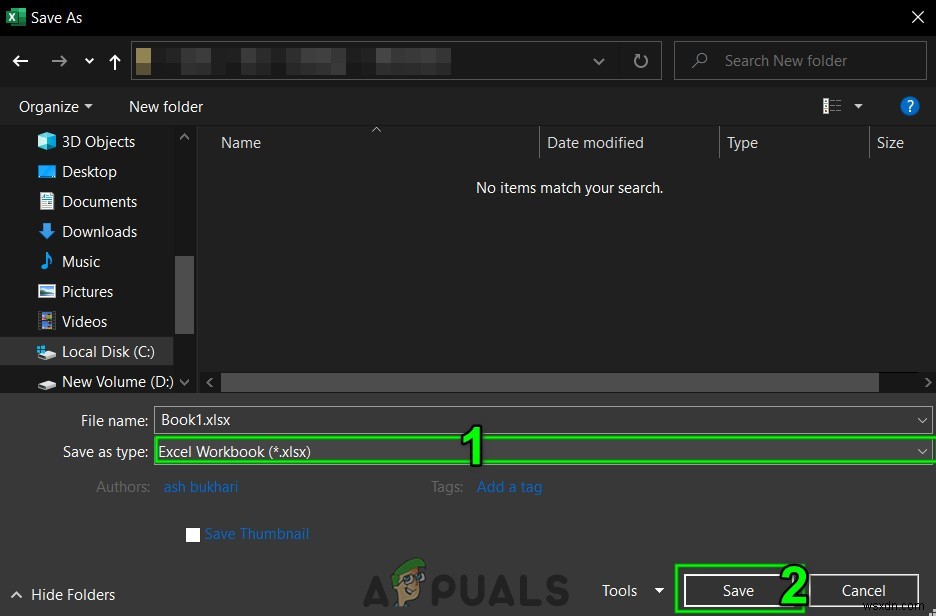File list scroll left arrow
Viewport: 936px width, 616px height.
click(210, 383)
